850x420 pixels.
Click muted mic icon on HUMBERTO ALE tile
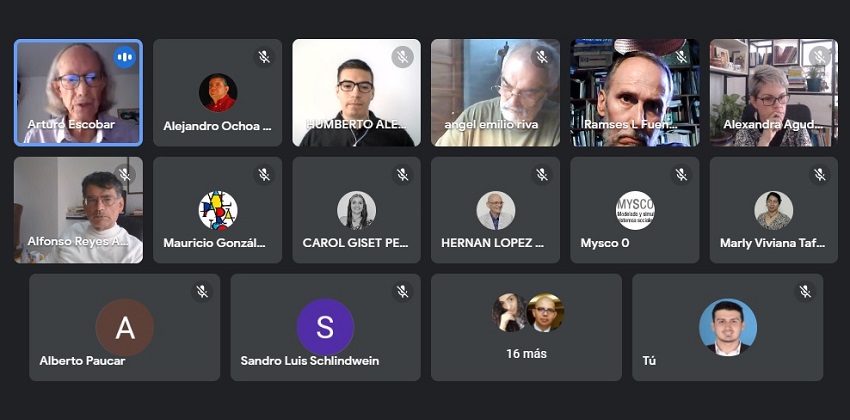[x=402, y=57]
